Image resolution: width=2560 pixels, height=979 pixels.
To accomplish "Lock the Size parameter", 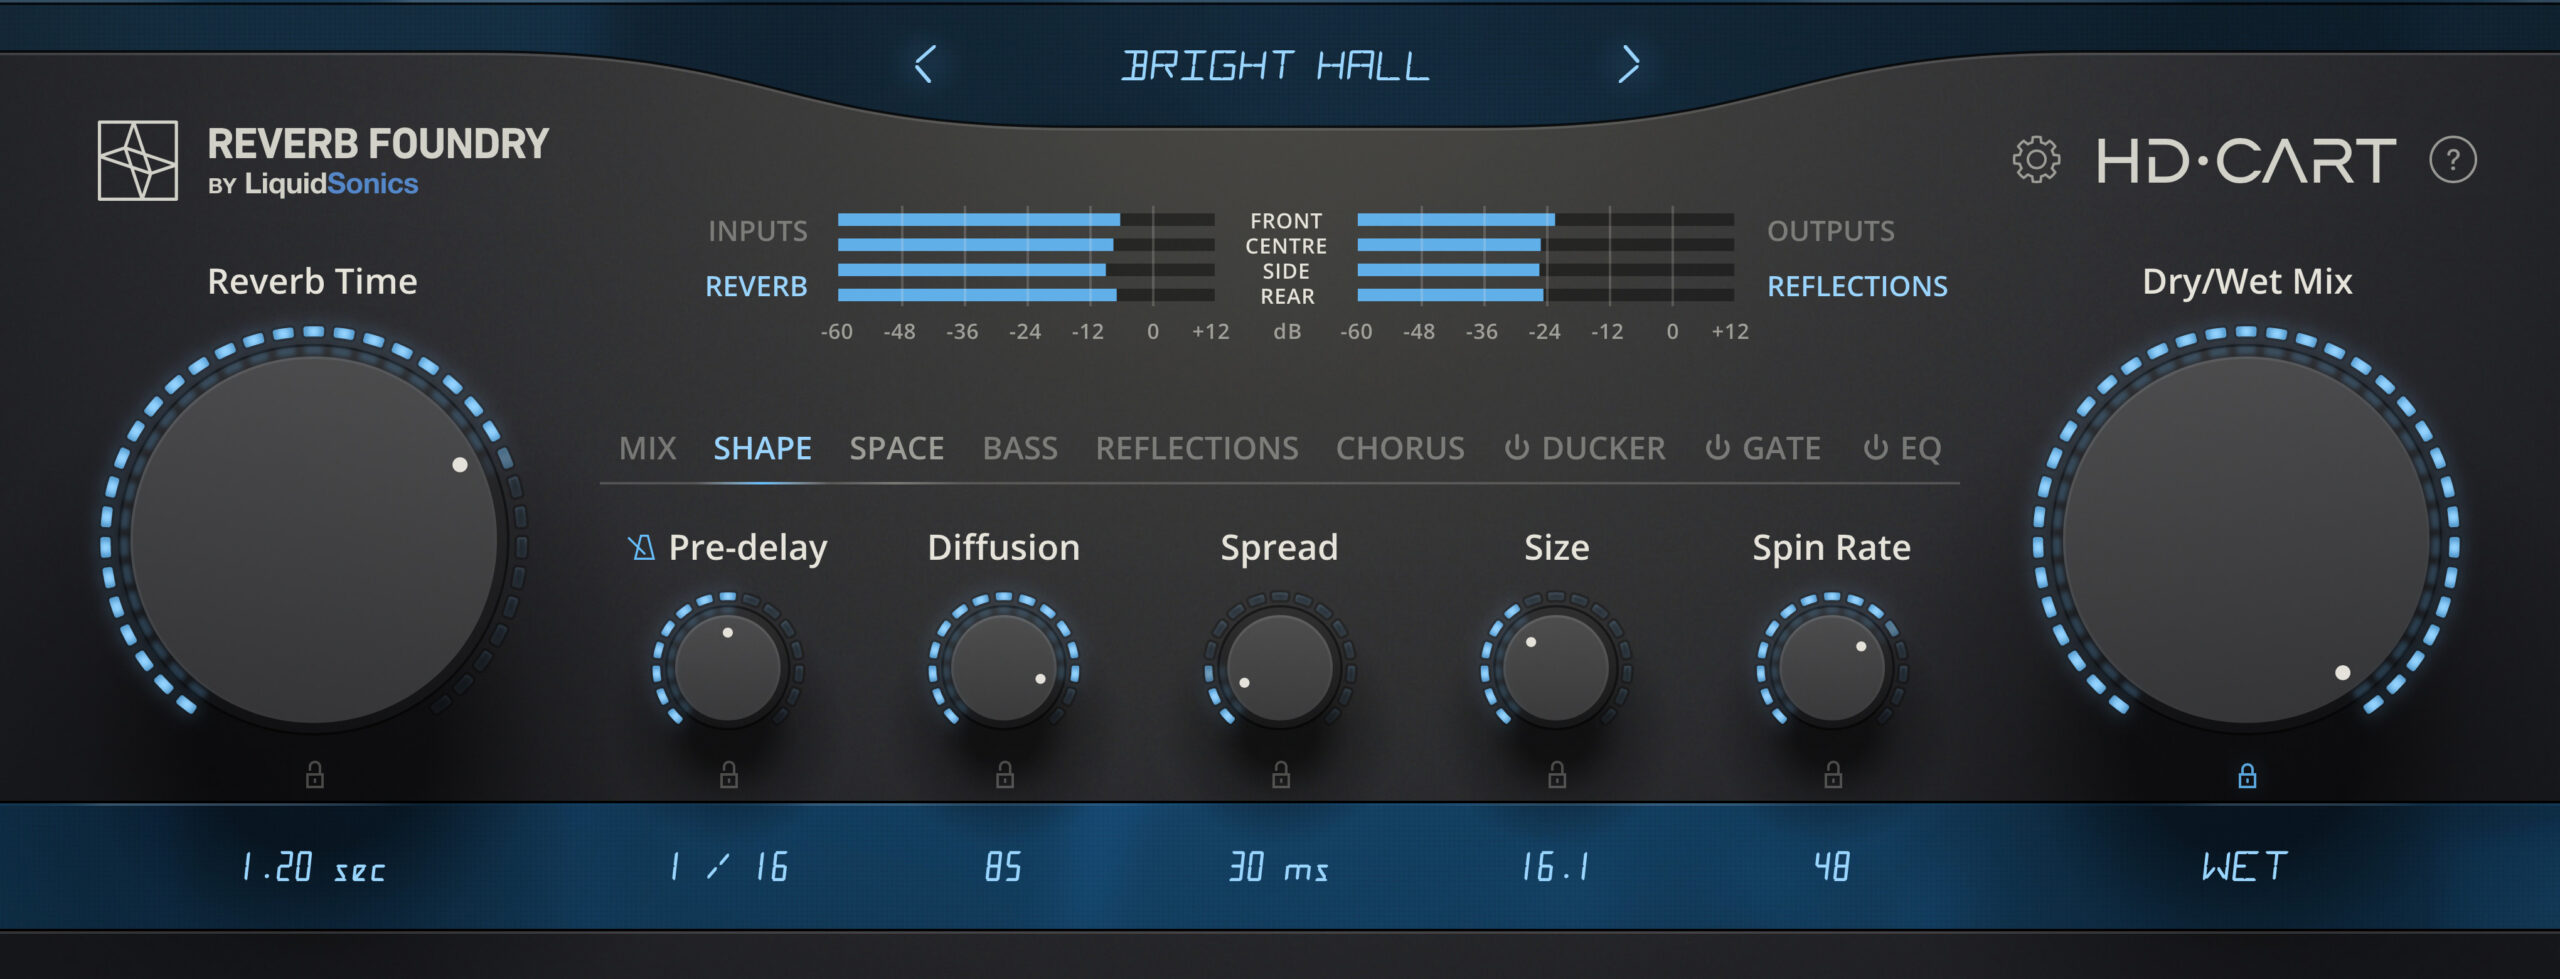I will click(x=1557, y=774).
